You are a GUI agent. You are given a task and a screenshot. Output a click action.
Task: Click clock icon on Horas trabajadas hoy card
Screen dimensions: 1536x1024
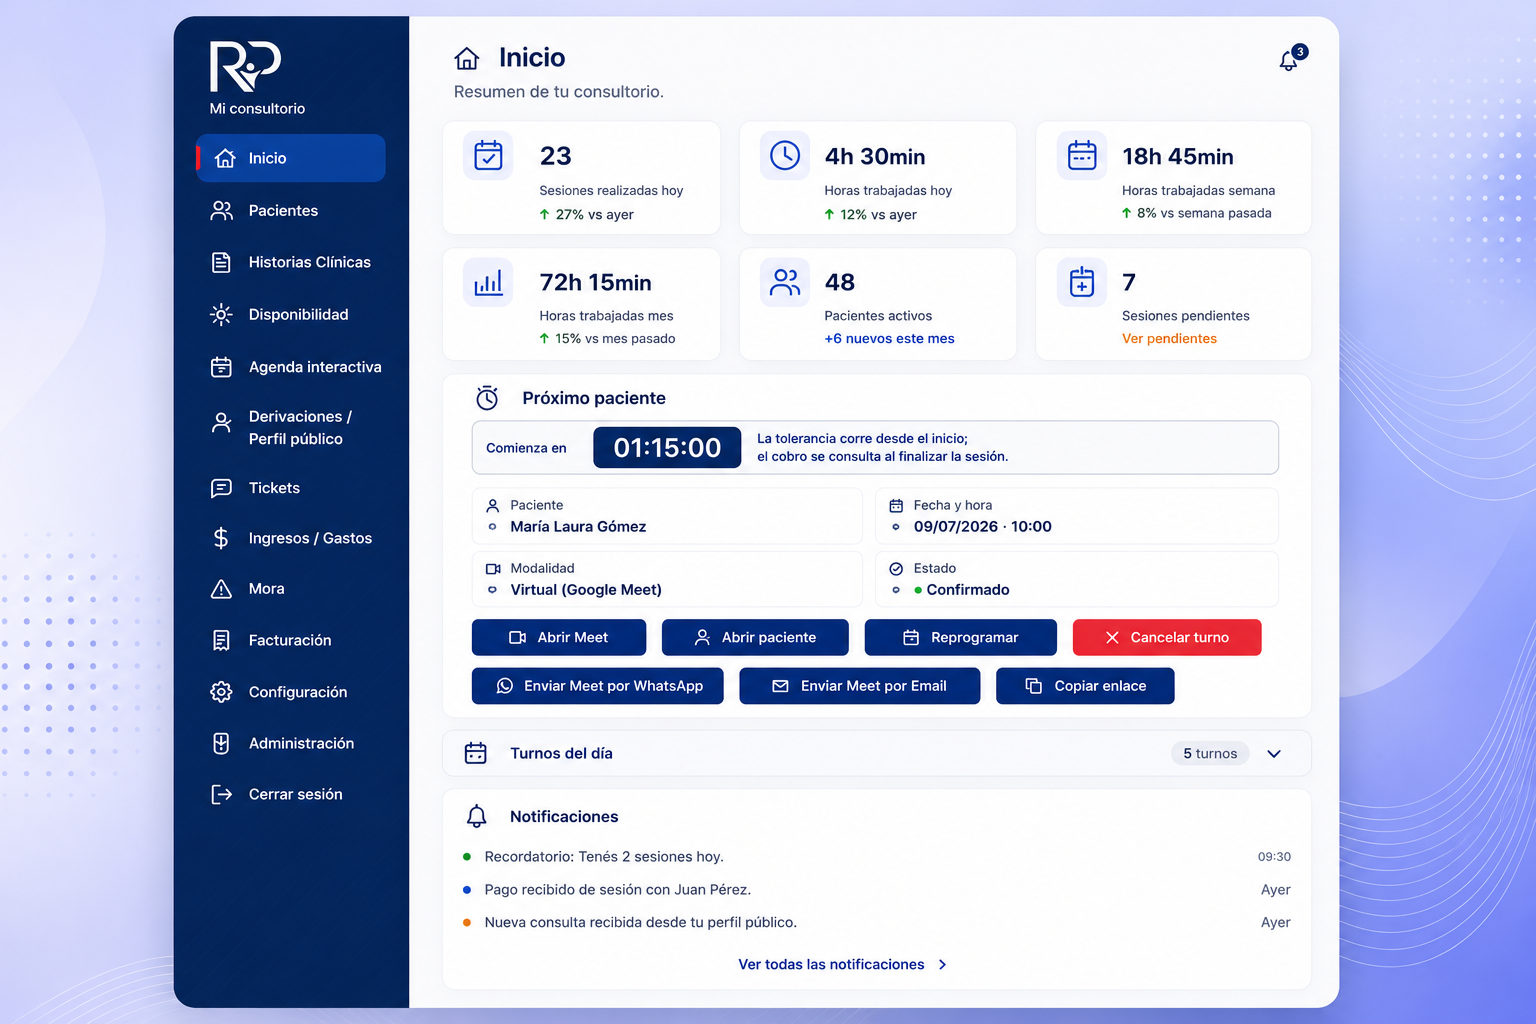[x=785, y=155]
